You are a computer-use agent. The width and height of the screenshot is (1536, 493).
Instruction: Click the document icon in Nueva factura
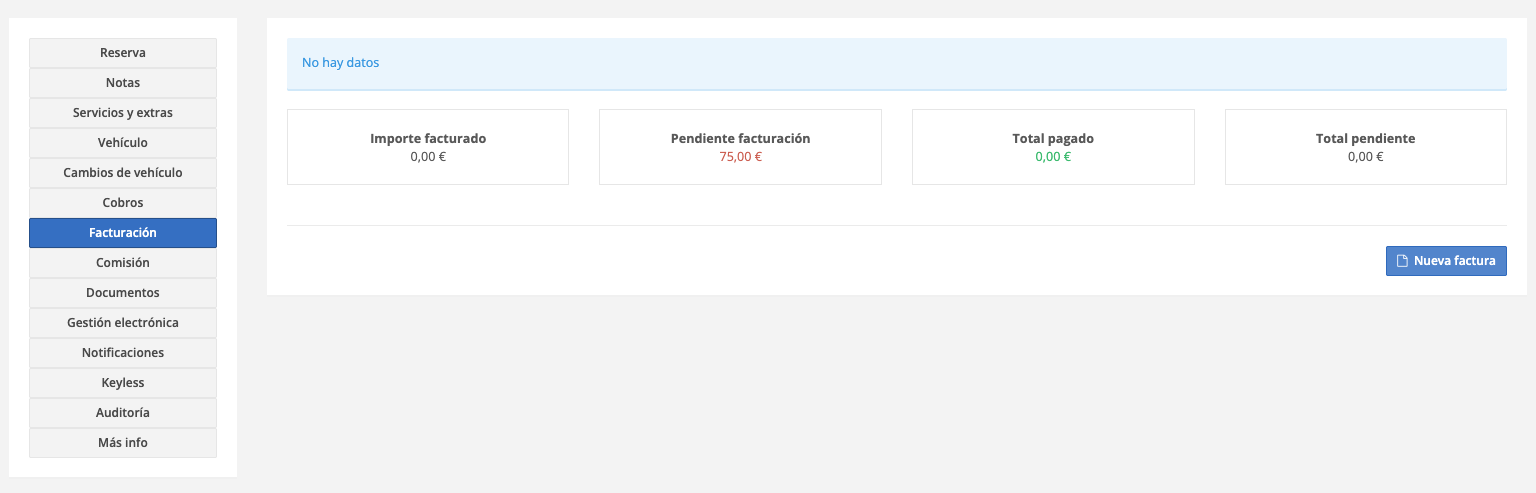coord(1402,261)
